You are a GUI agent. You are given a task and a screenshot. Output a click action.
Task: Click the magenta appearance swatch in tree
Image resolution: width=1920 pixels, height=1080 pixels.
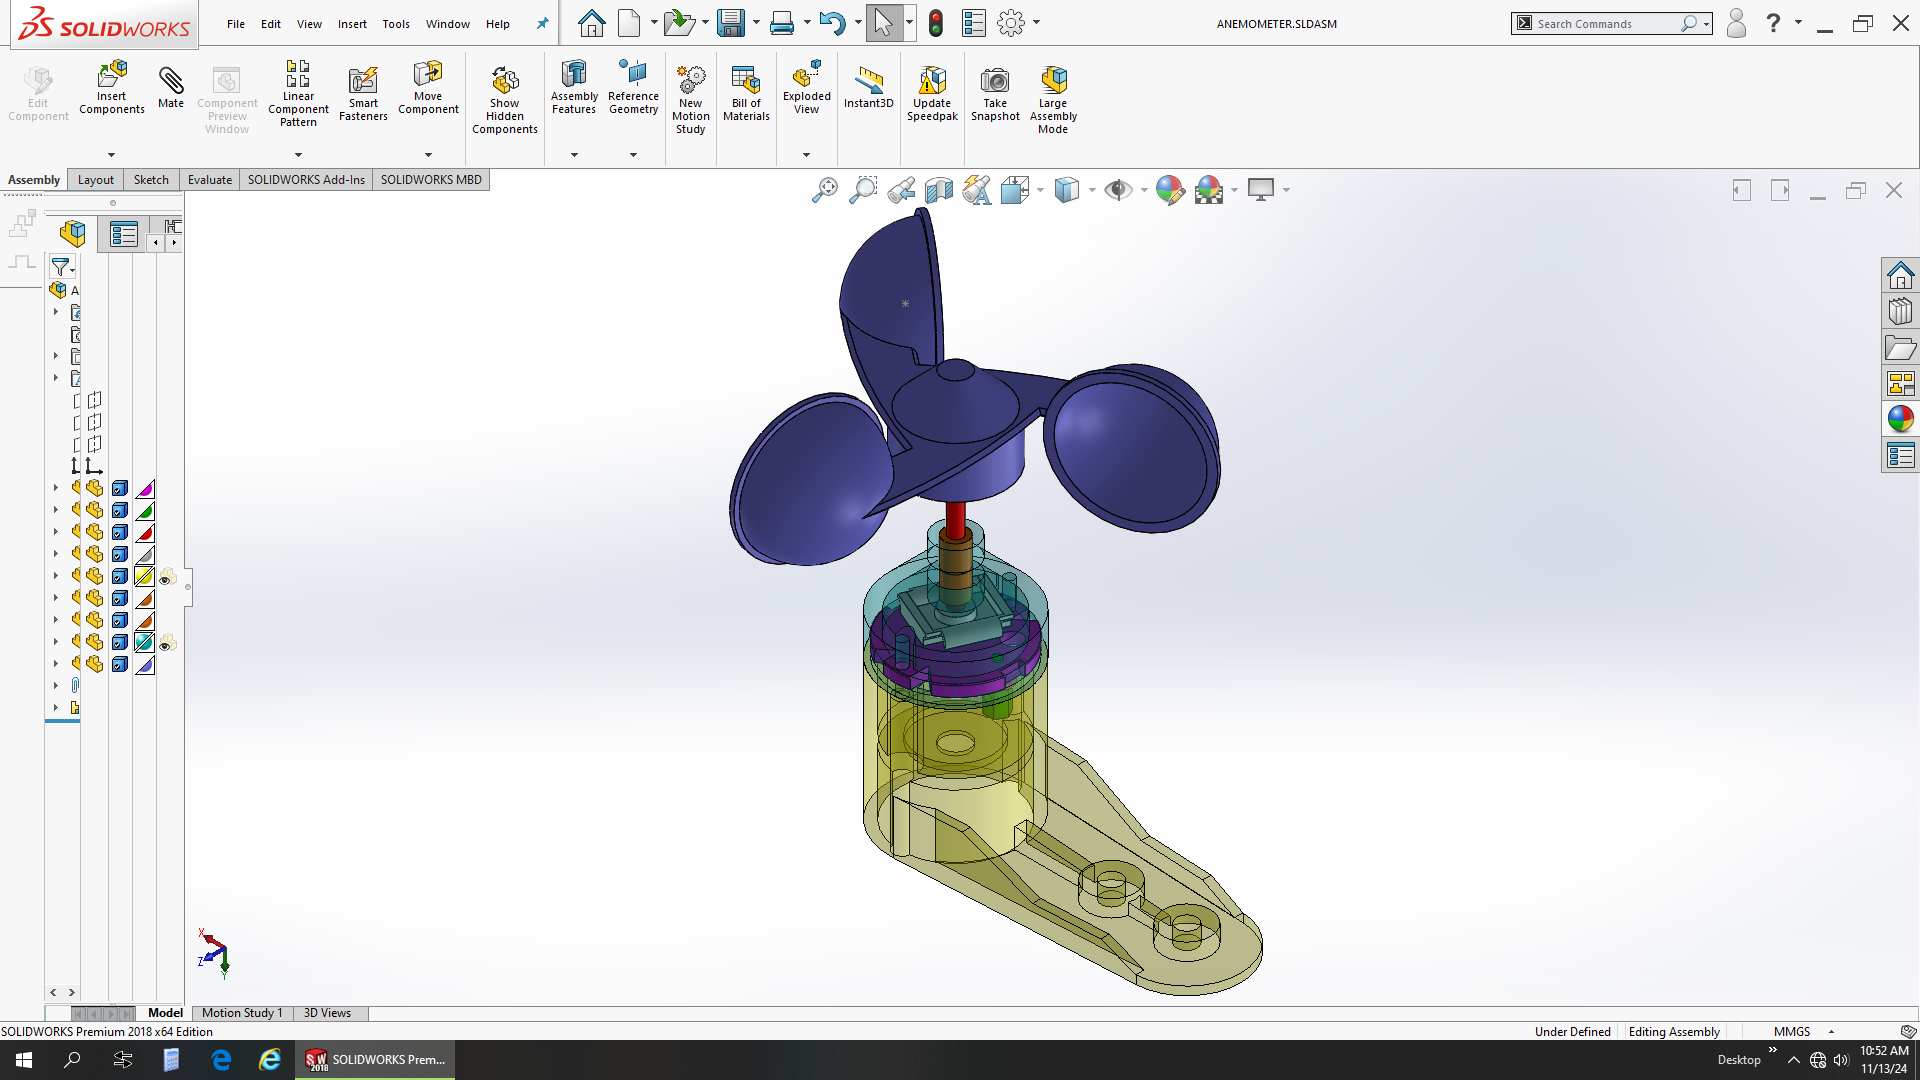pos(145,489)
